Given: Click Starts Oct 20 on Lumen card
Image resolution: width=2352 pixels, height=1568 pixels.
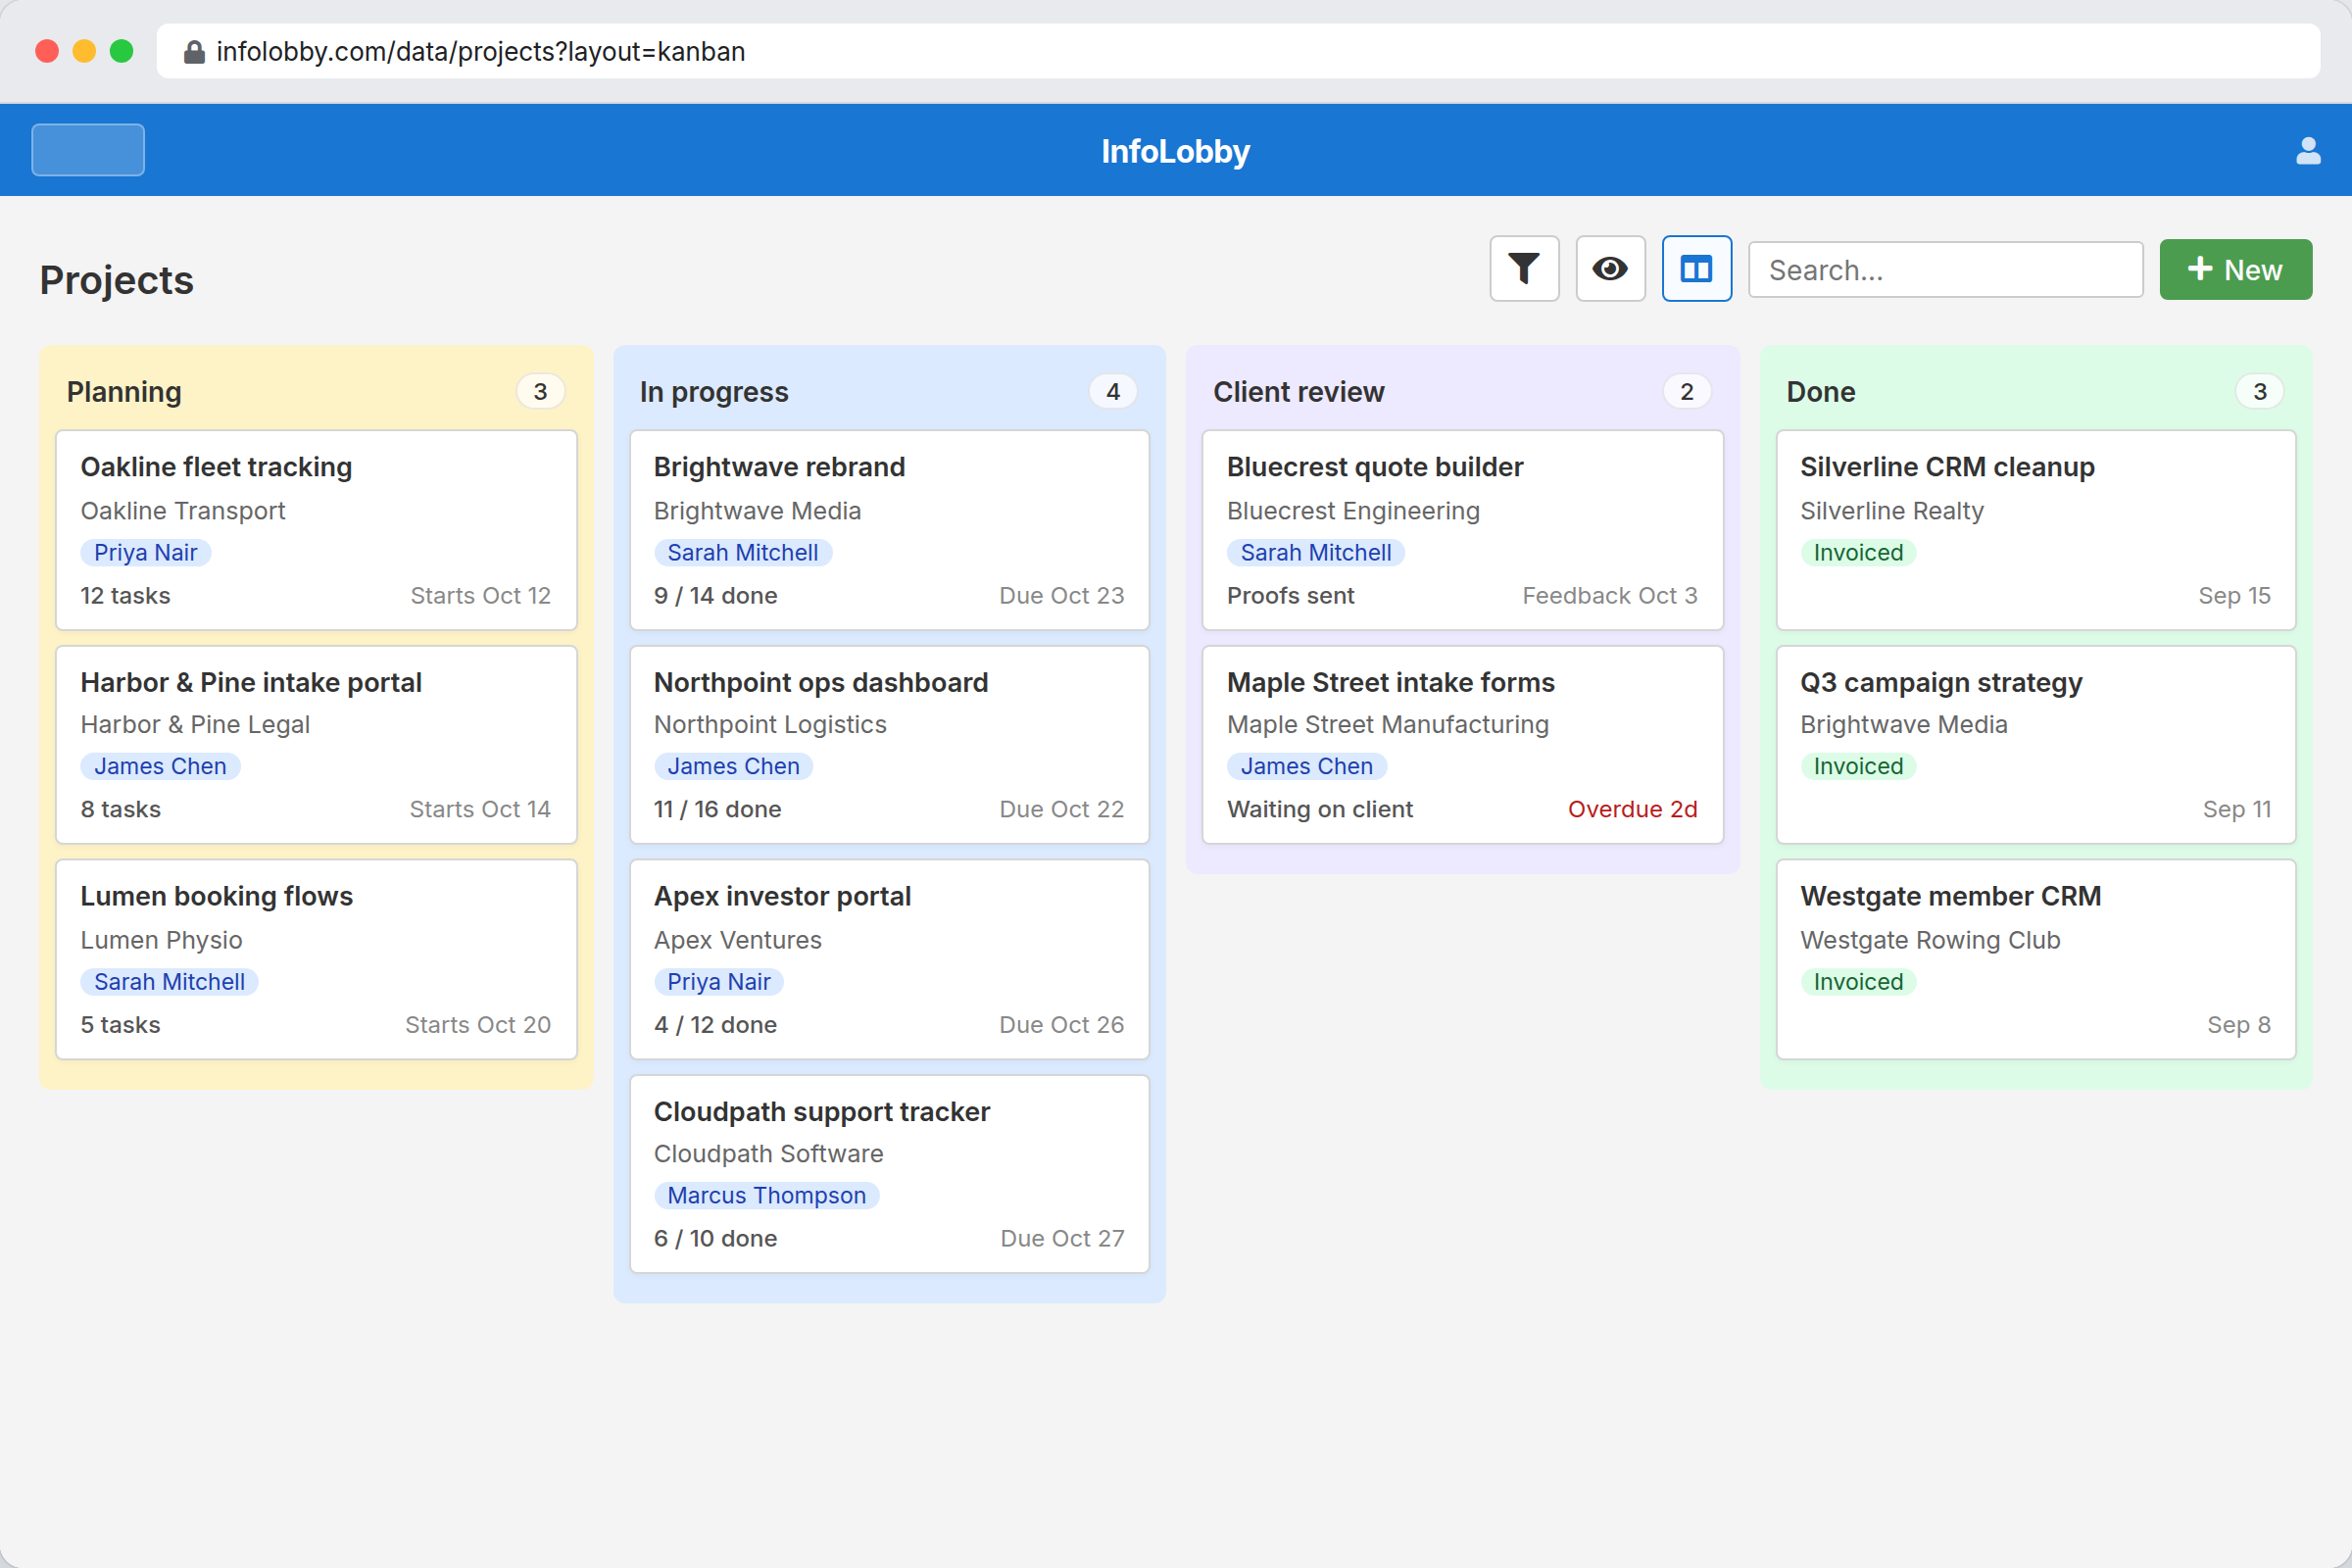Looking at the screenshot, I should (477, 1024).
